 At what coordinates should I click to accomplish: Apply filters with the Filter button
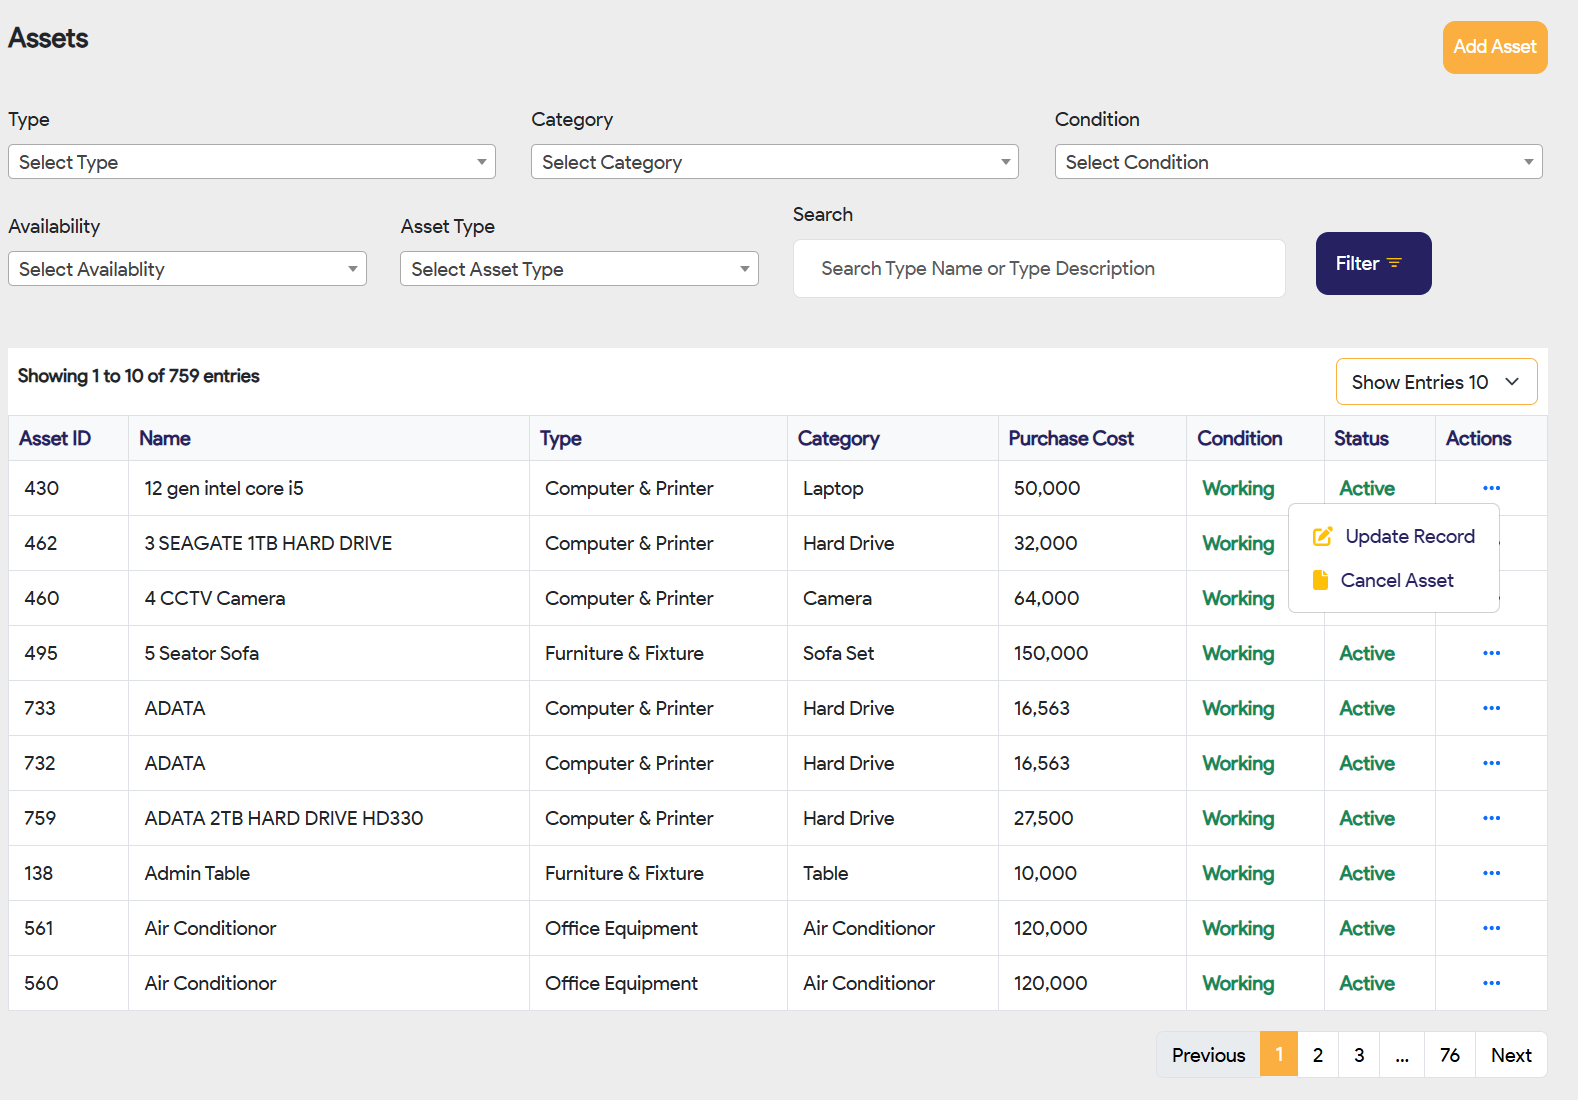click(x=1373, y=264)
